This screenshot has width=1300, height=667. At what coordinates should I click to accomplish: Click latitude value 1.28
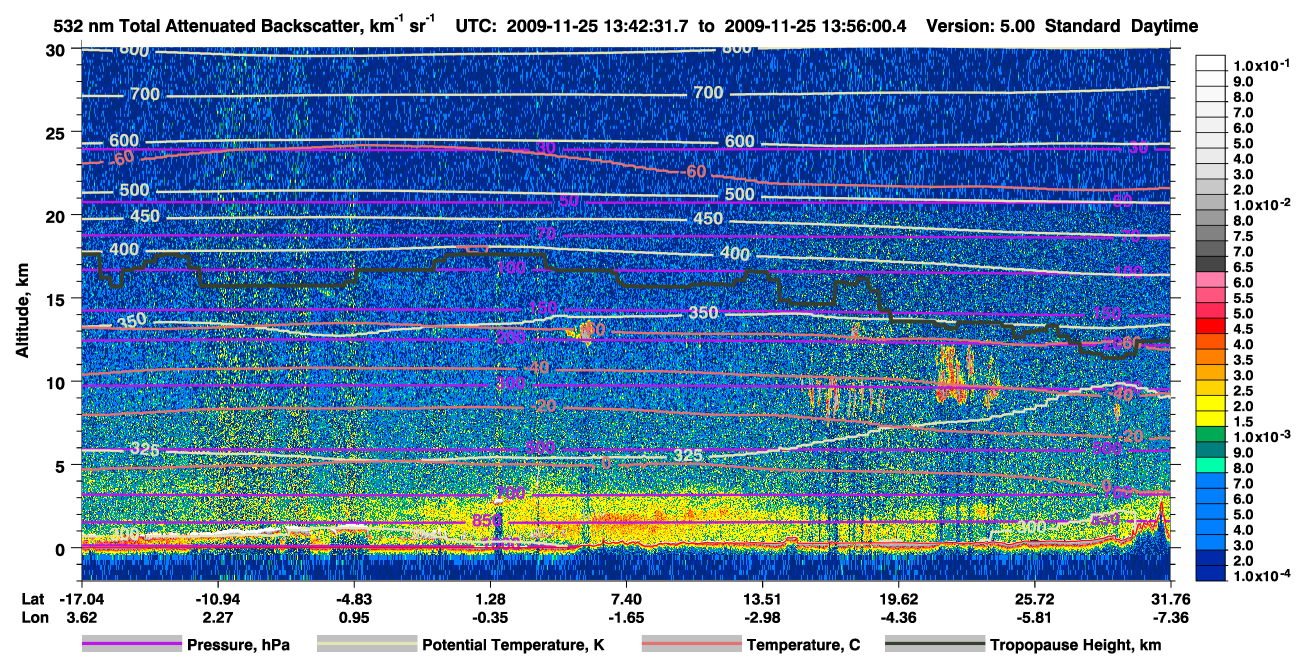click(x=490, y=599)
